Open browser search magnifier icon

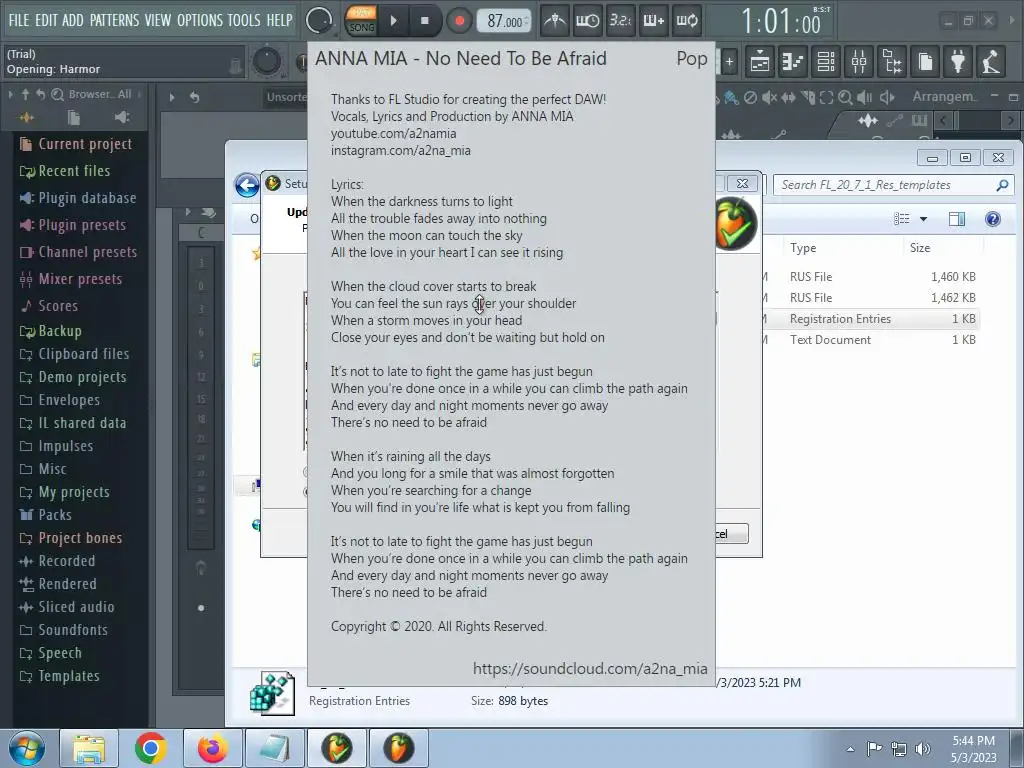tap(57, 95)
